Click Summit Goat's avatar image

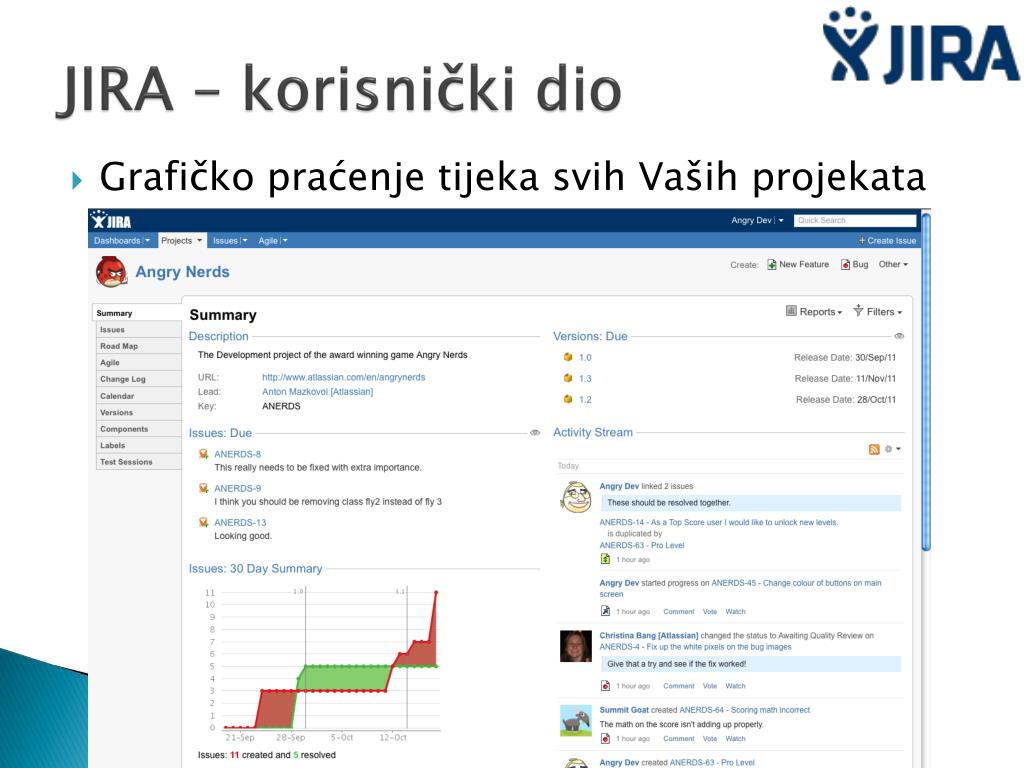click(576, 720)
